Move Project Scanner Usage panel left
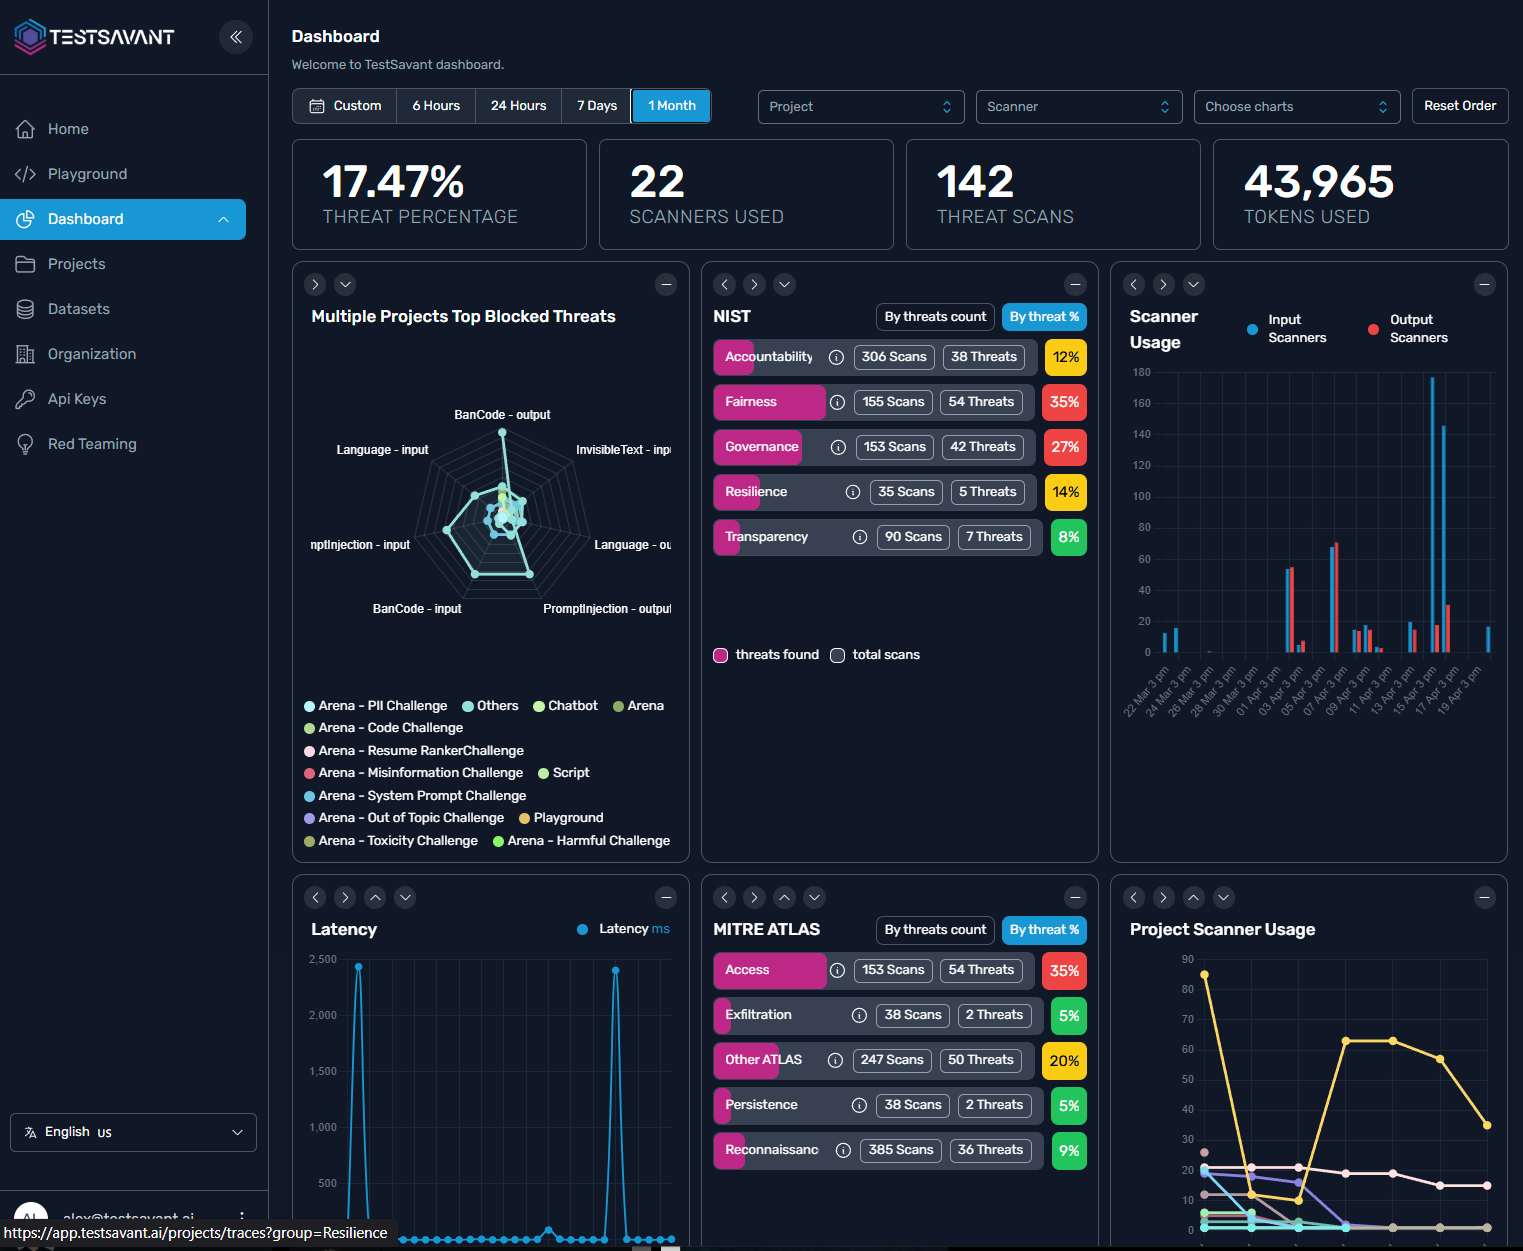The width and height of the screenshot is (1523, 1251). point(1134,897)
